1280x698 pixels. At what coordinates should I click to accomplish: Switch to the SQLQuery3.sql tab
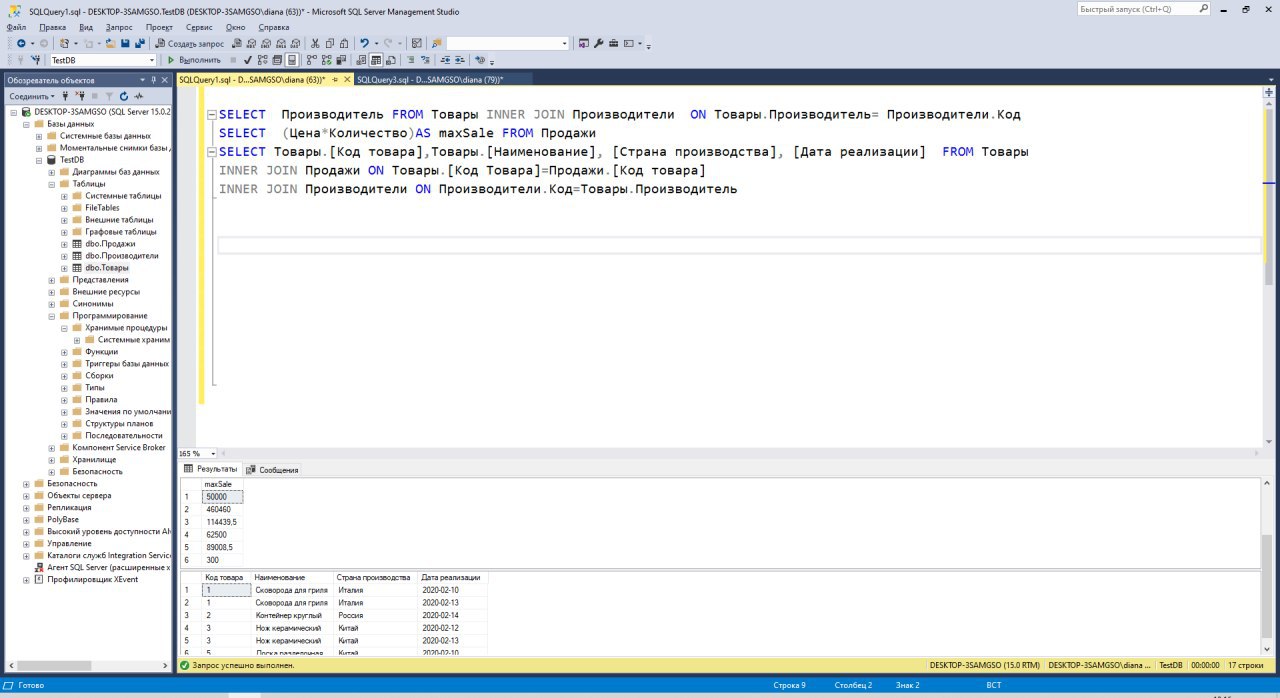tap(430, 80)
